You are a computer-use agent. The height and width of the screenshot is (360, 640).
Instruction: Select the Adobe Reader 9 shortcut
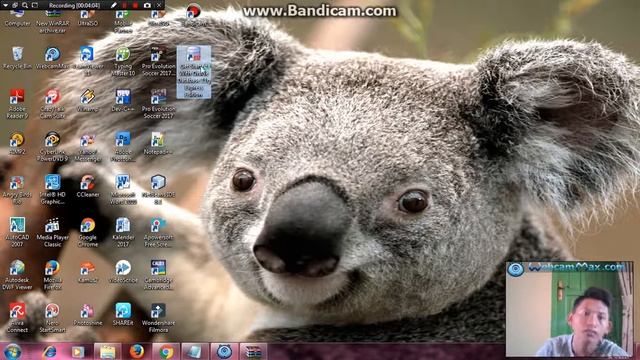[17, 104]
